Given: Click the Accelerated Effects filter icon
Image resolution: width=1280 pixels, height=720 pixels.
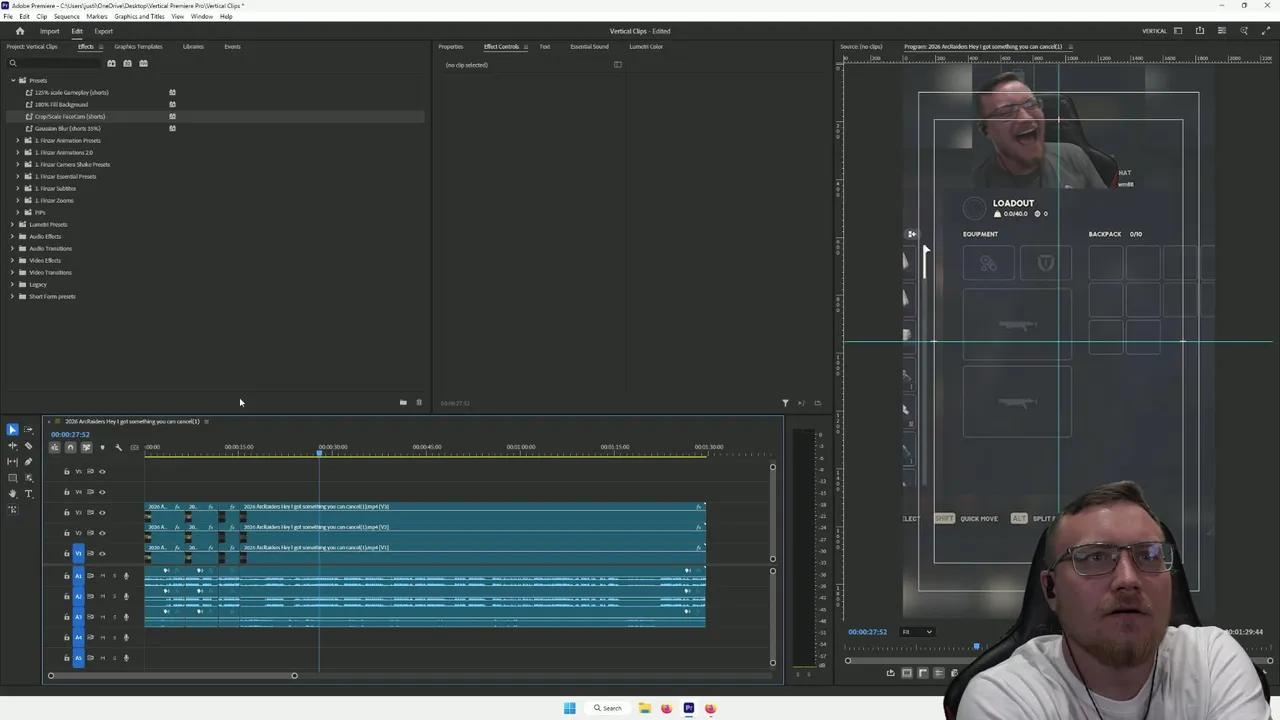Looking at the screenshot, I should [111, 63].
